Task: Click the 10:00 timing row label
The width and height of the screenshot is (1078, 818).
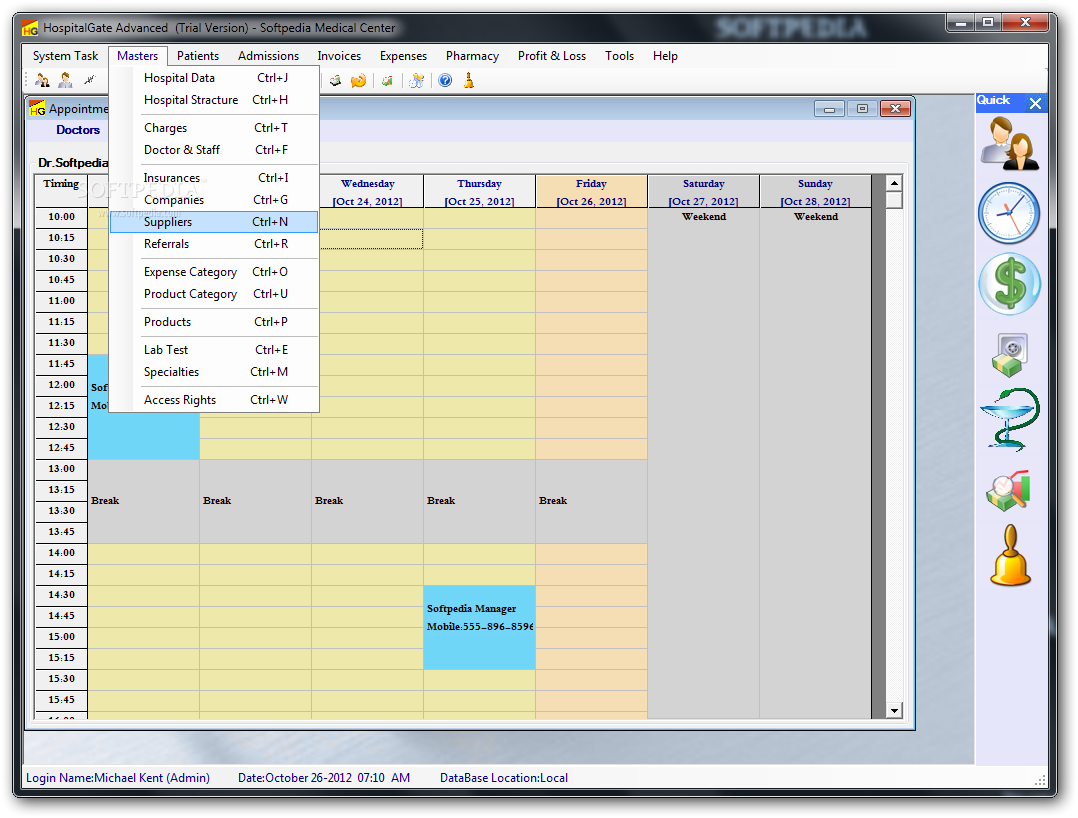Action: 61,217
